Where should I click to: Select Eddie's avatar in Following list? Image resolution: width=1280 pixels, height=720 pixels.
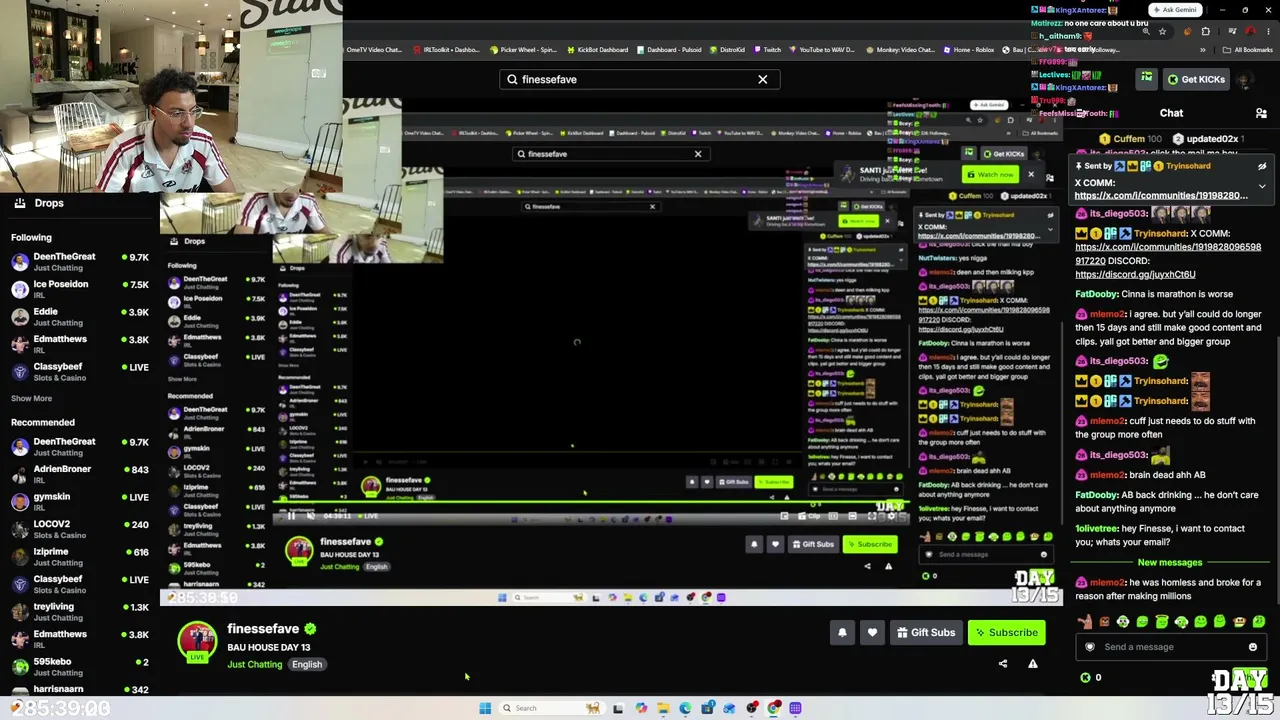(20, 317)
